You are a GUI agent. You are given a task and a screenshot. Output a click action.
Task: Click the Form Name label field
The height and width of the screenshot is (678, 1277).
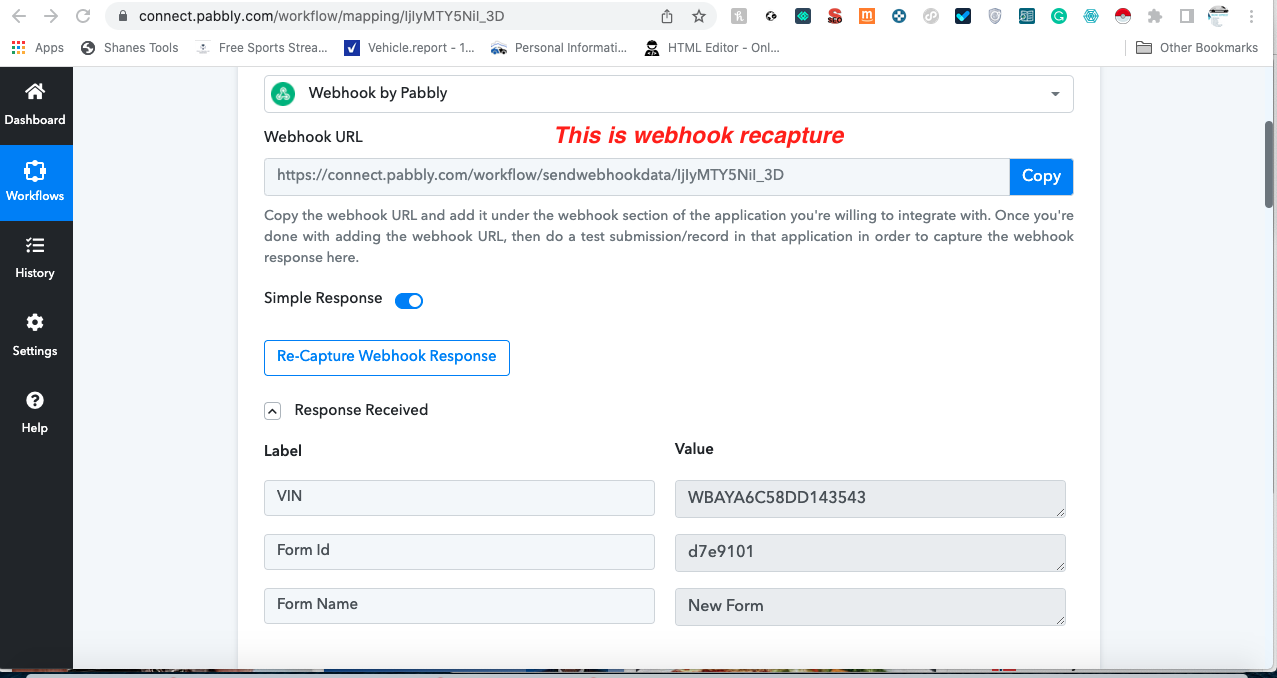coord(459,606)
